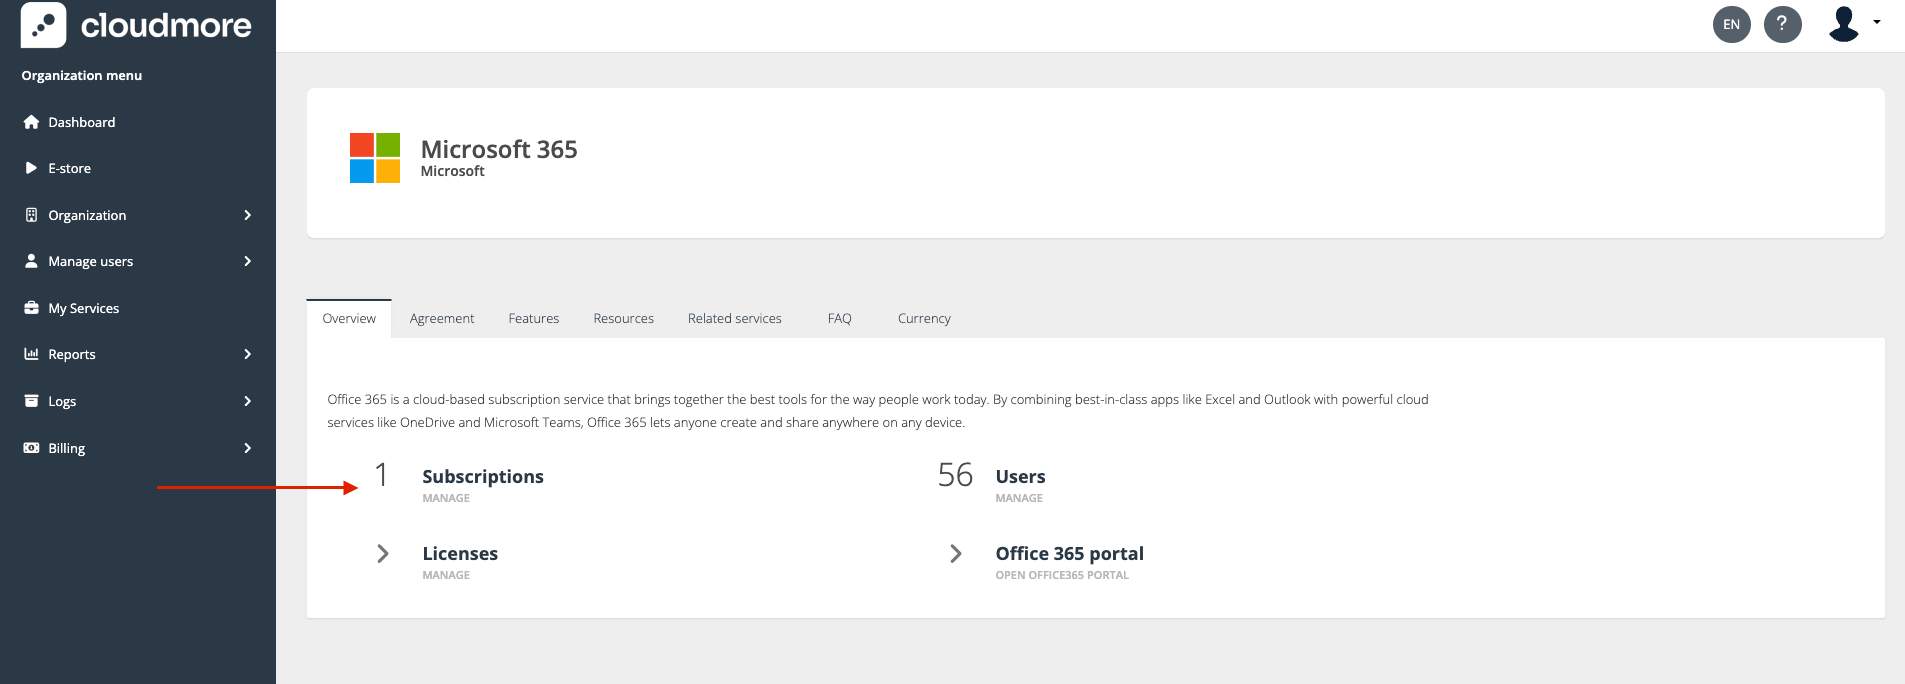Expand the Organization submenu arrow
The image size is (1905, 684).
247,215
